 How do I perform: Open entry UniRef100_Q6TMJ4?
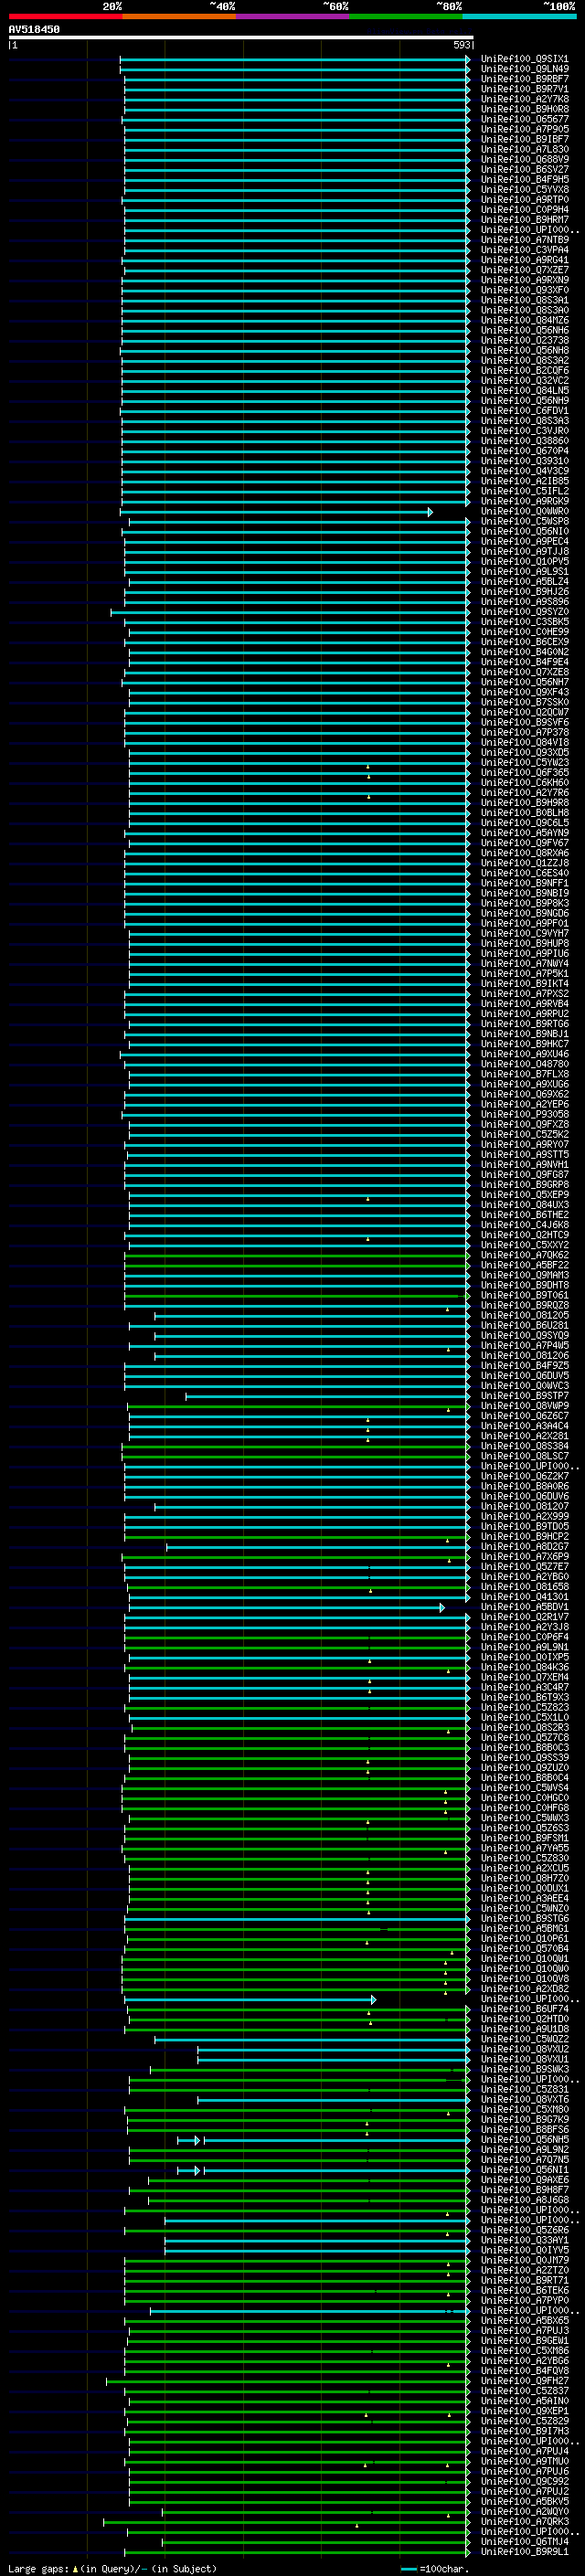524,2541
